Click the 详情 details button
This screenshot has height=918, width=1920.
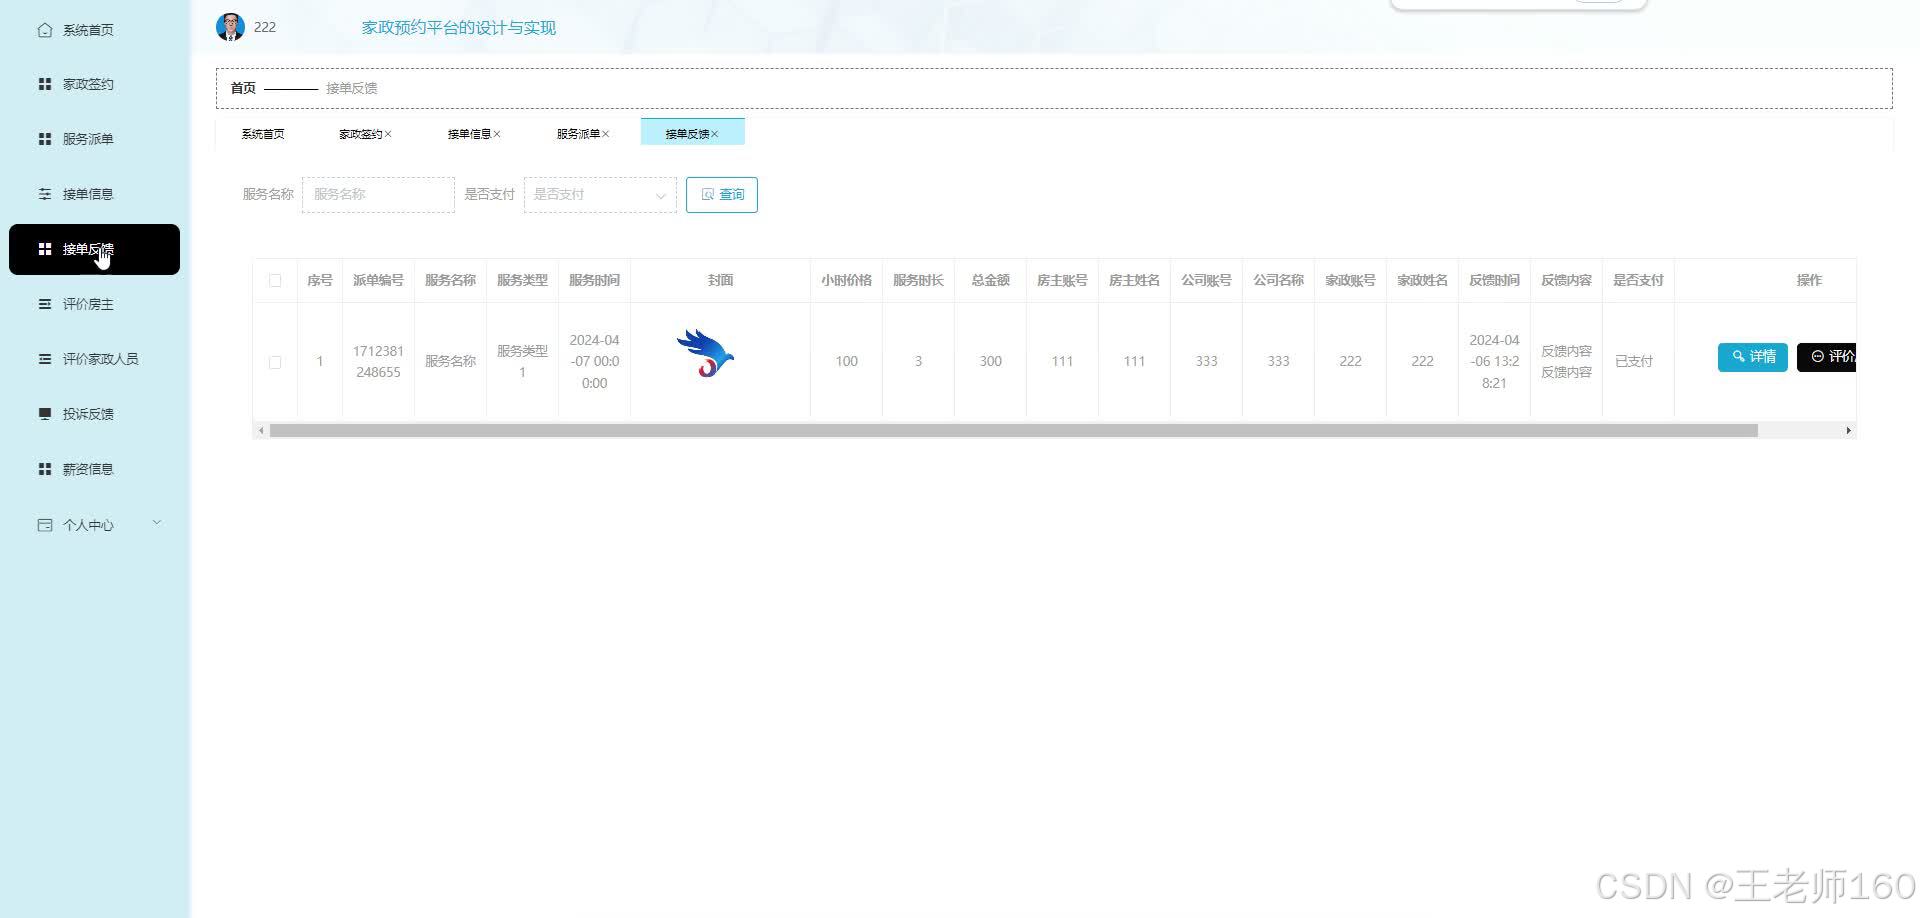click(1753, 357)
